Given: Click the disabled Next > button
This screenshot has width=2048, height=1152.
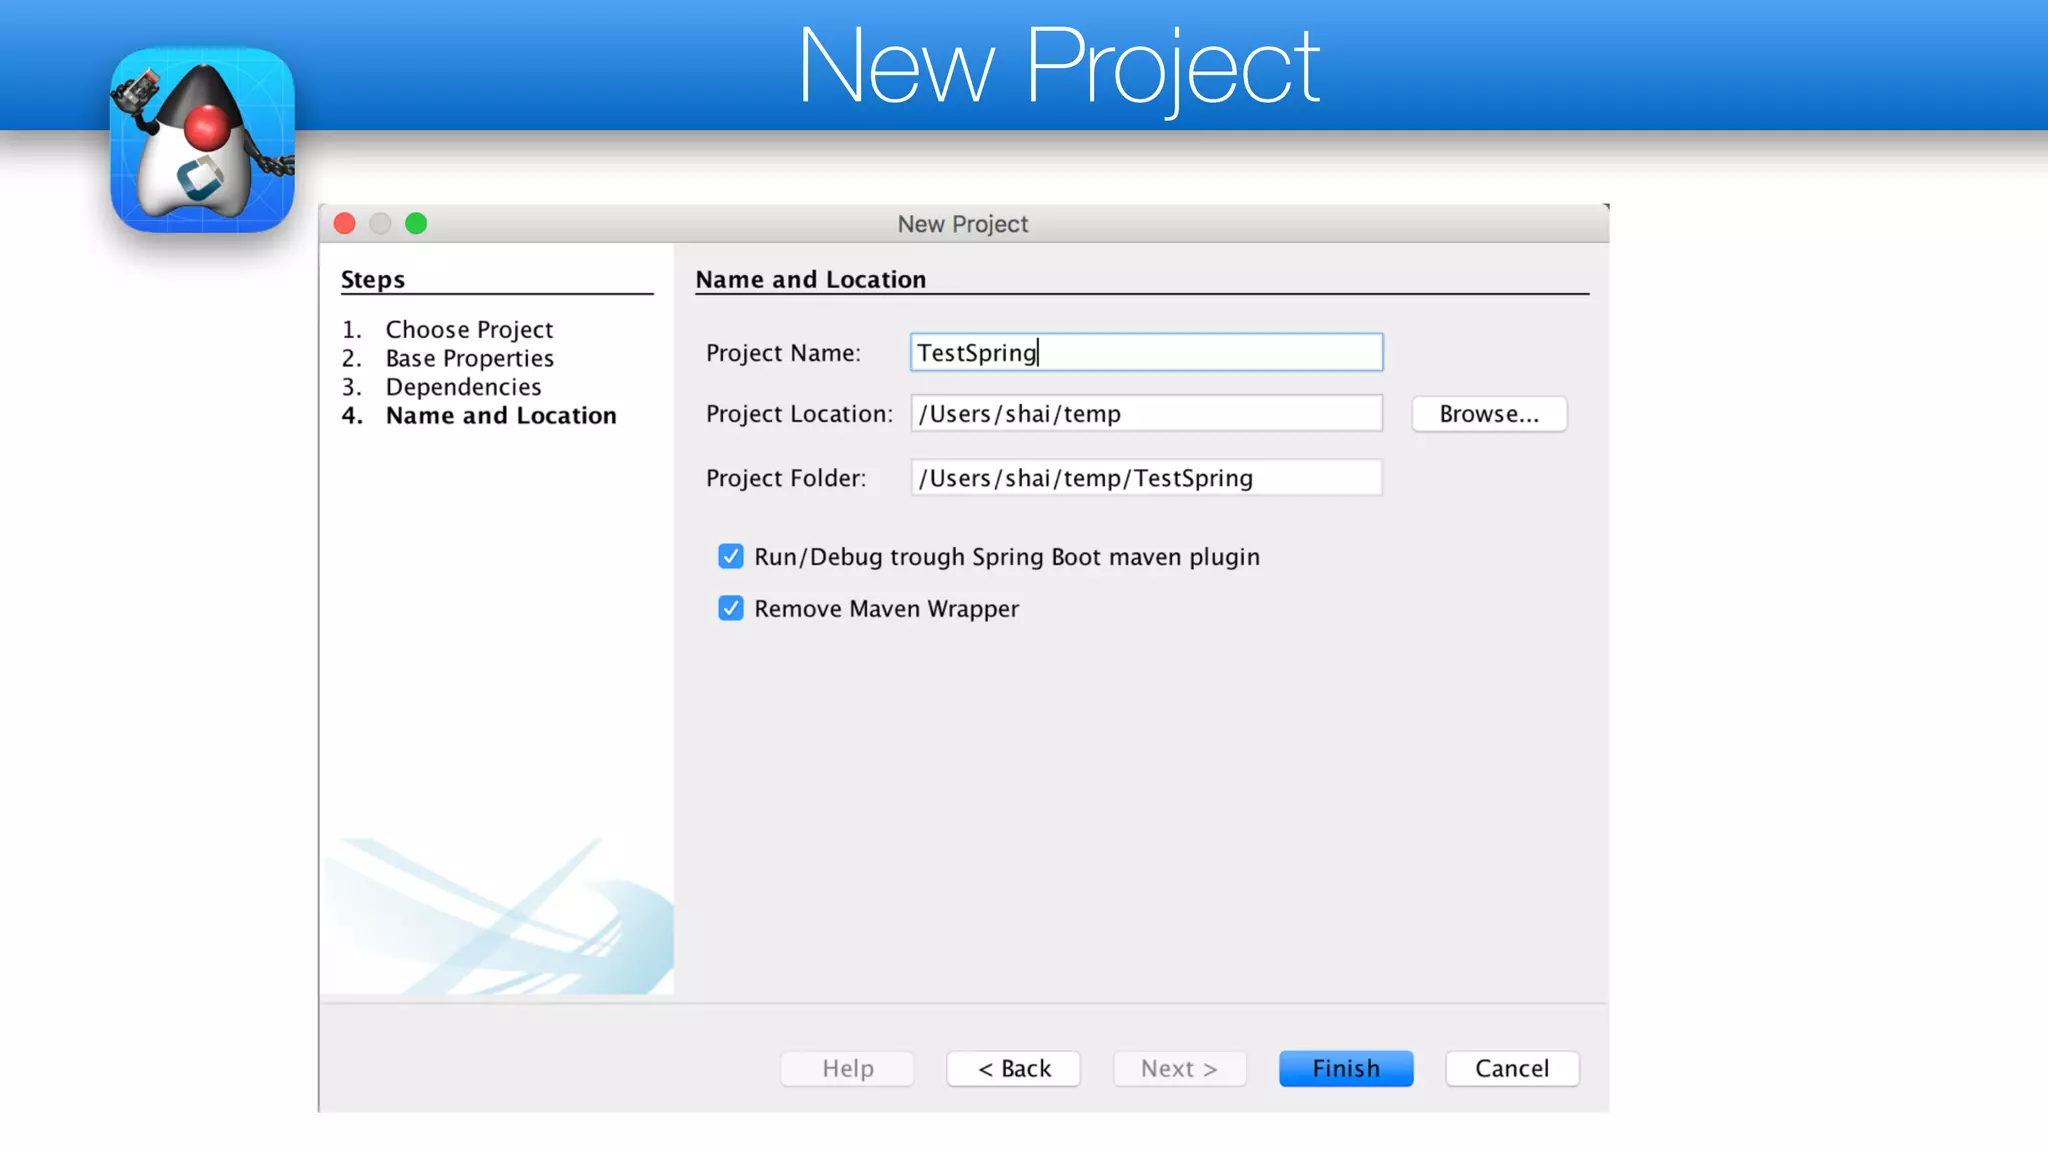Looking at the screenshot, I should pos(1179,1069).
